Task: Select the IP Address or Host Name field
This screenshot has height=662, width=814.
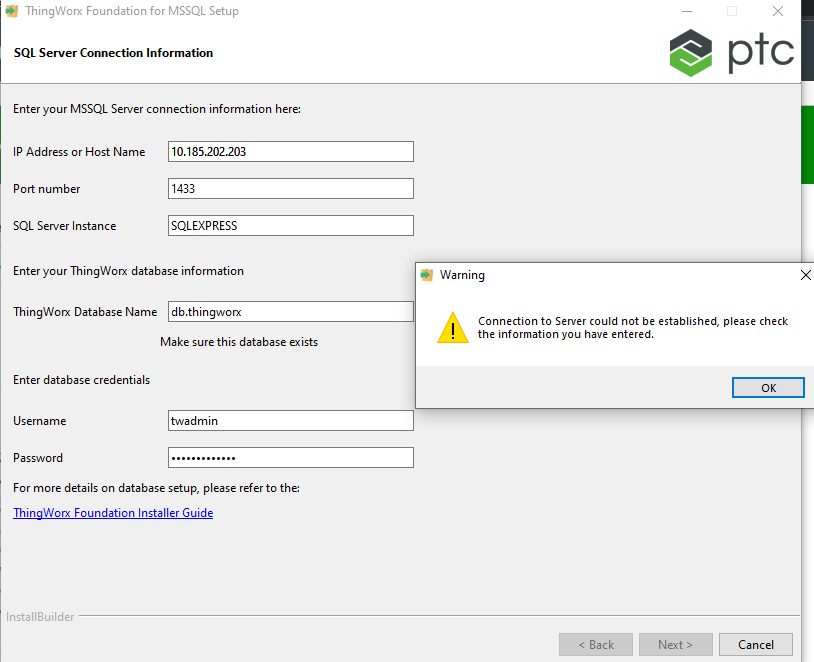Action: point(290,151)
